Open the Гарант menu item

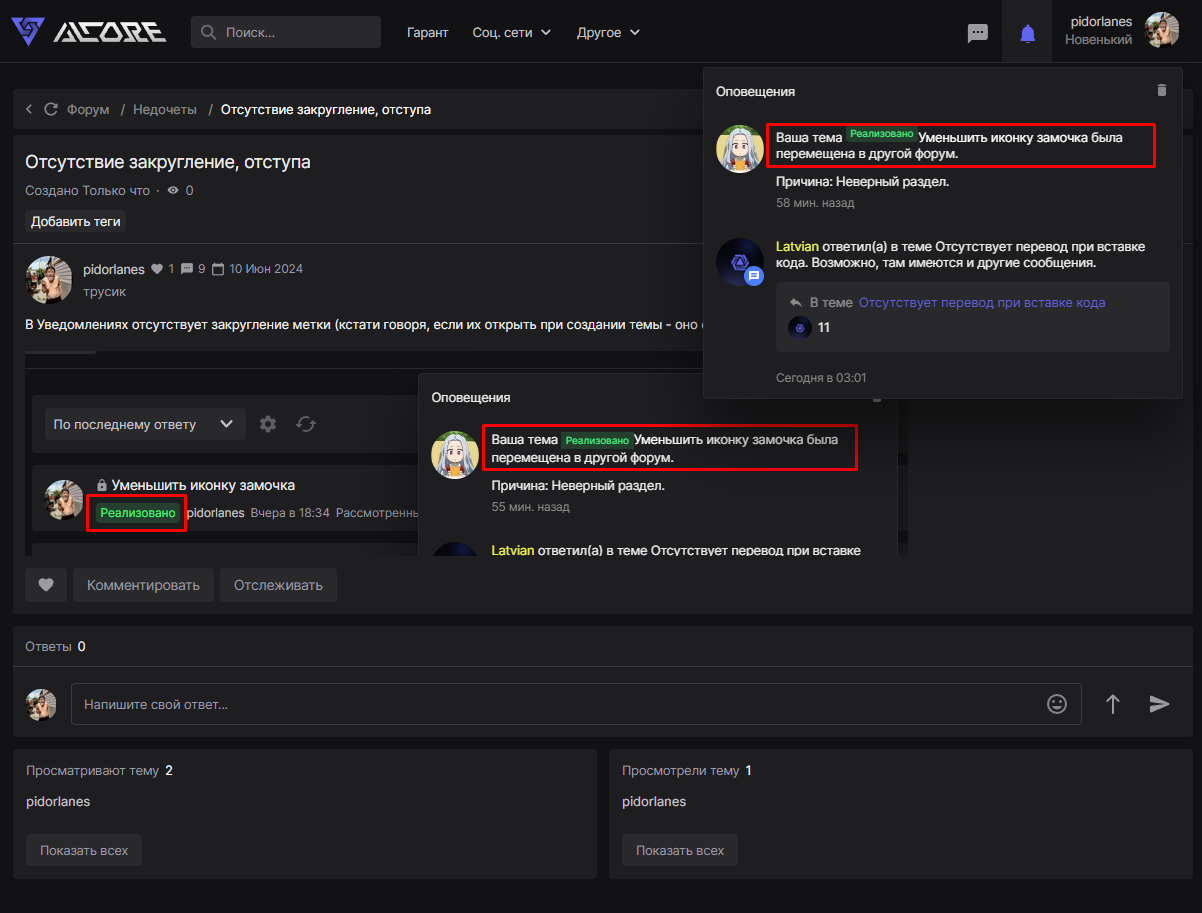coord(428,33)
